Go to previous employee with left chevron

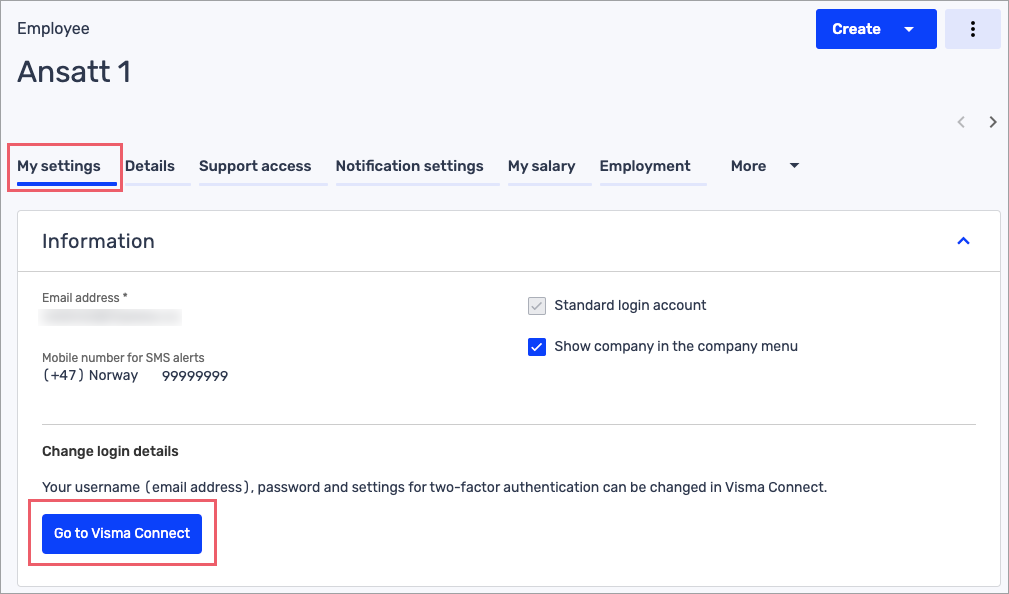[x=961, y=122]
